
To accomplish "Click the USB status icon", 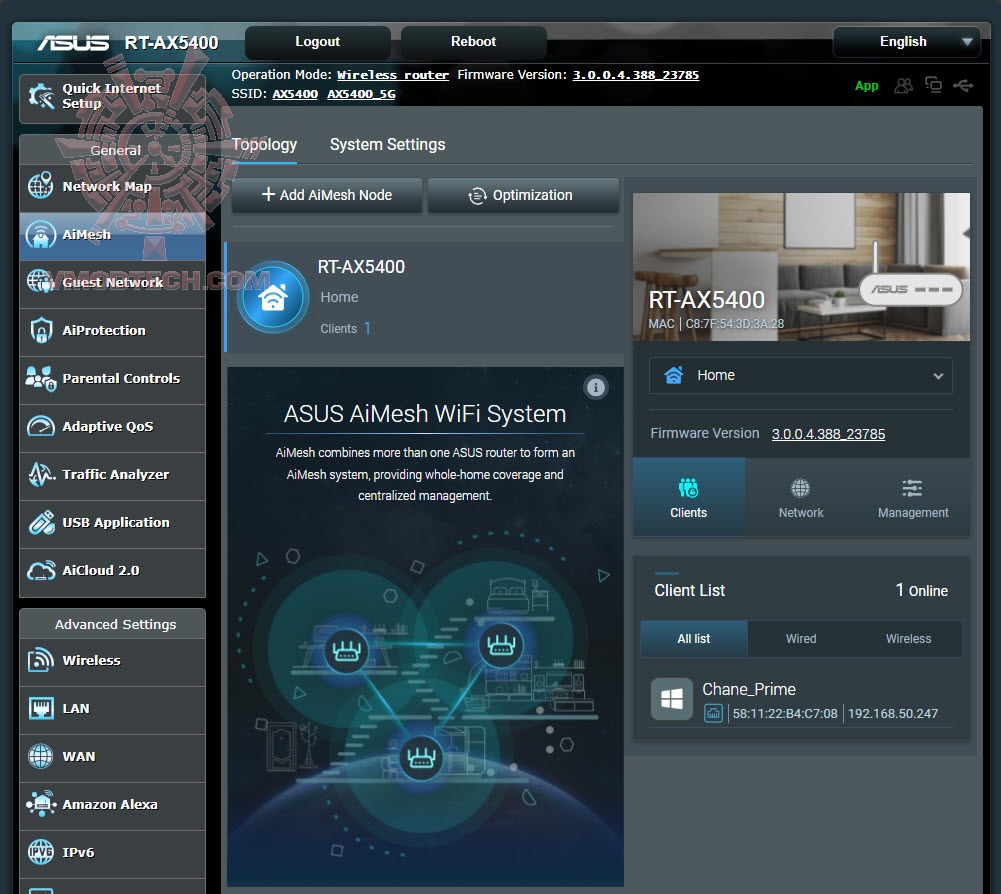I will [x=963, y=85].
